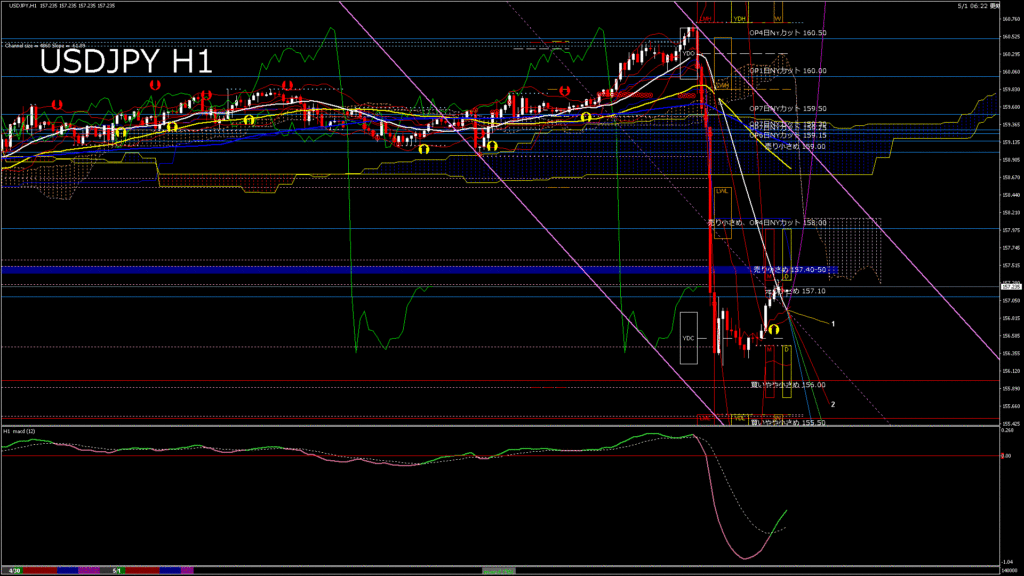
Task: Click the yellow up-arrow signal near 156.8
Action: click(x=773, y=330)
